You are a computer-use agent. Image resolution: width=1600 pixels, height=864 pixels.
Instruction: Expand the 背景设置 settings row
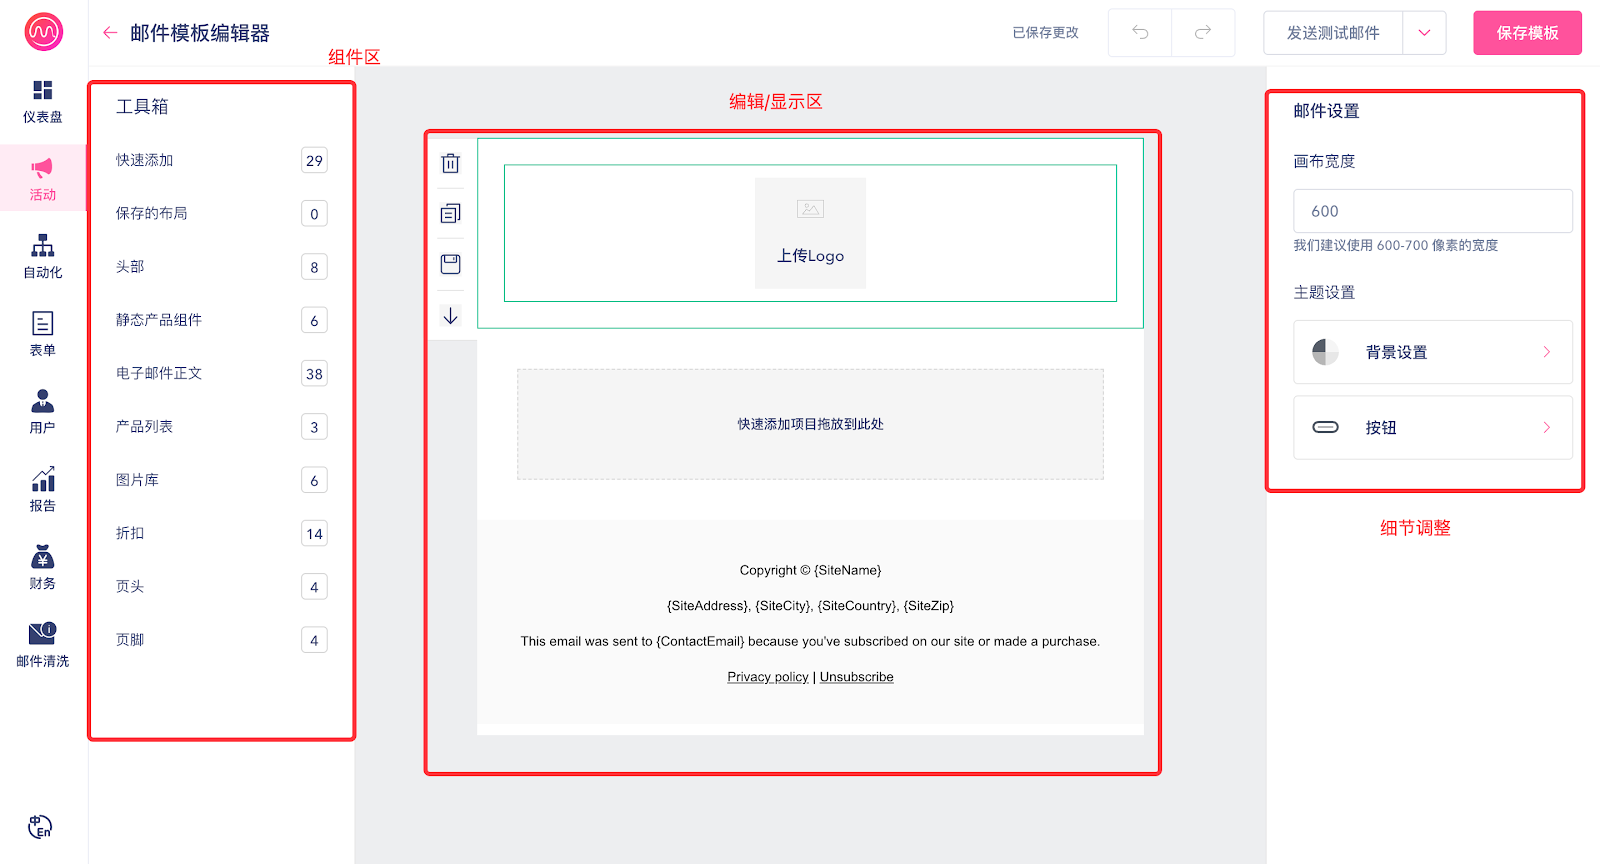pyautogui.click(x=1432, y=352)
